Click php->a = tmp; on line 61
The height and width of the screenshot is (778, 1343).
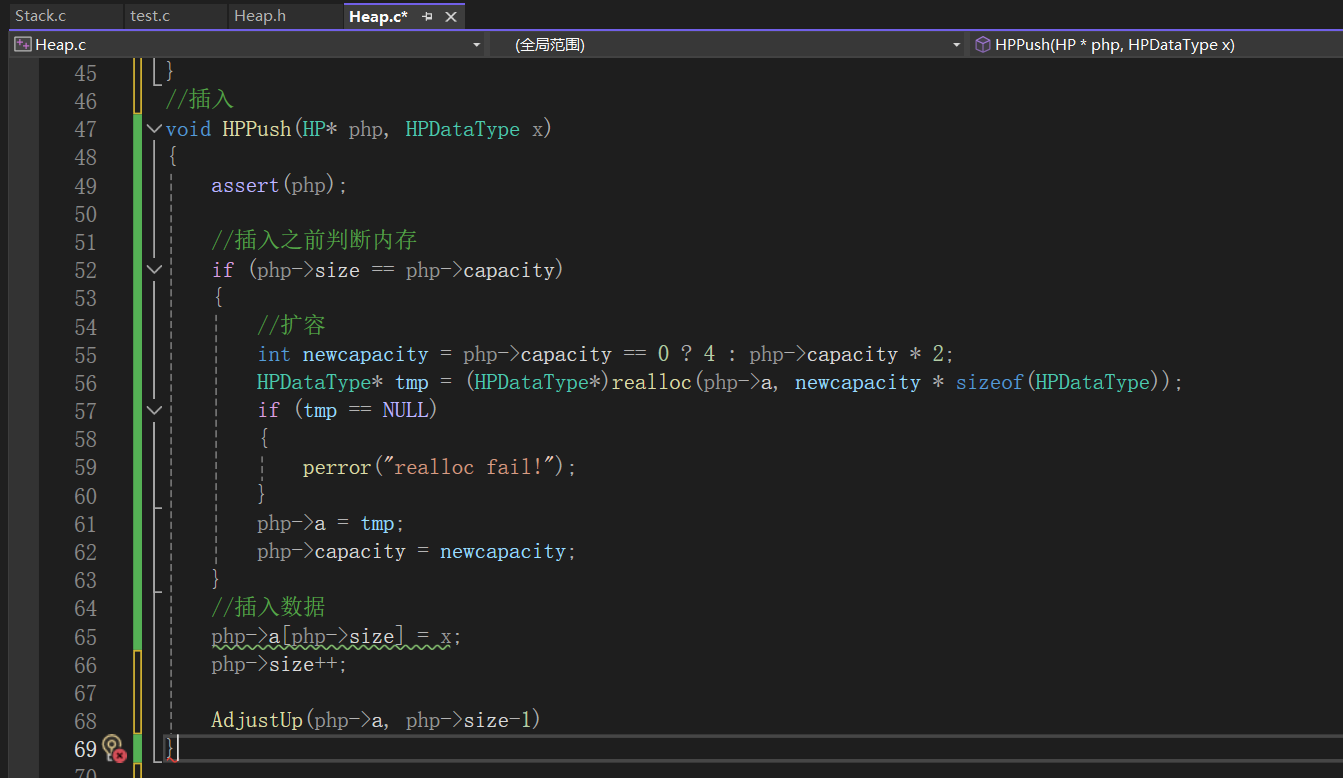330,524
